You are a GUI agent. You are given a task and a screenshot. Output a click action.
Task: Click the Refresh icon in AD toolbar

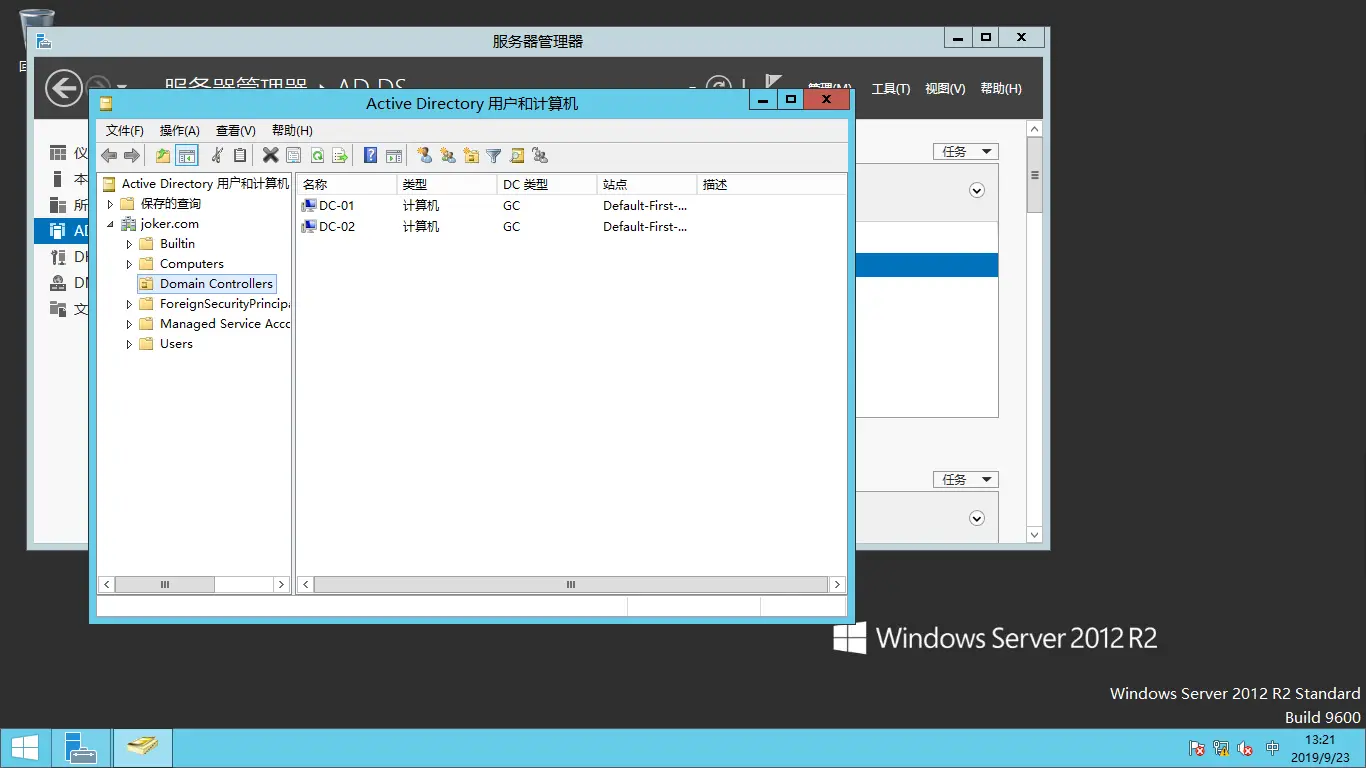coord(317,155)
